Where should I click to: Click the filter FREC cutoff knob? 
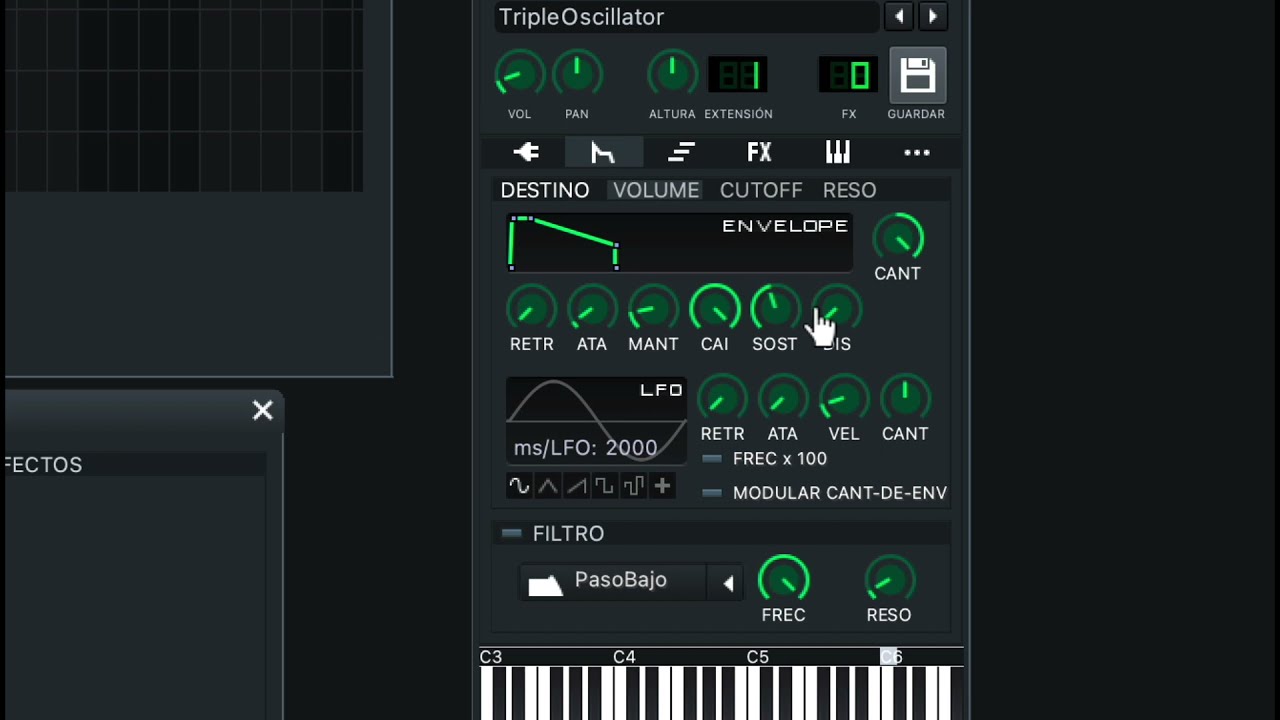click(783, 579)
